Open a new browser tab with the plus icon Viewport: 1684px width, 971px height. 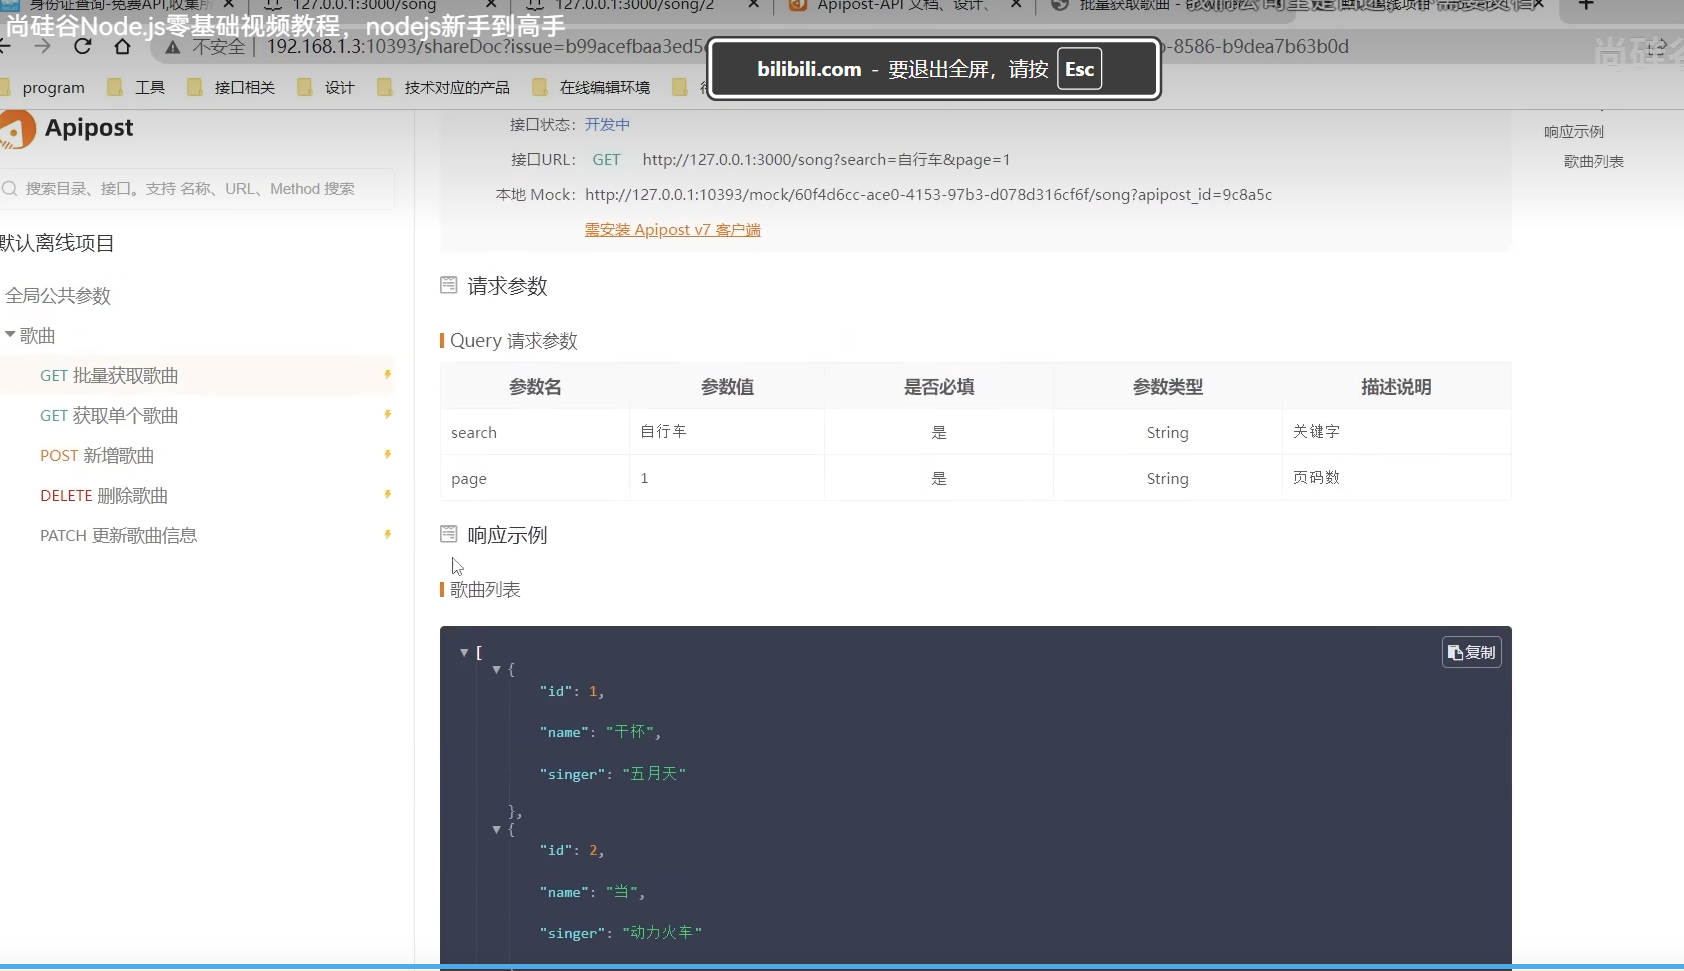[1586, 7]
